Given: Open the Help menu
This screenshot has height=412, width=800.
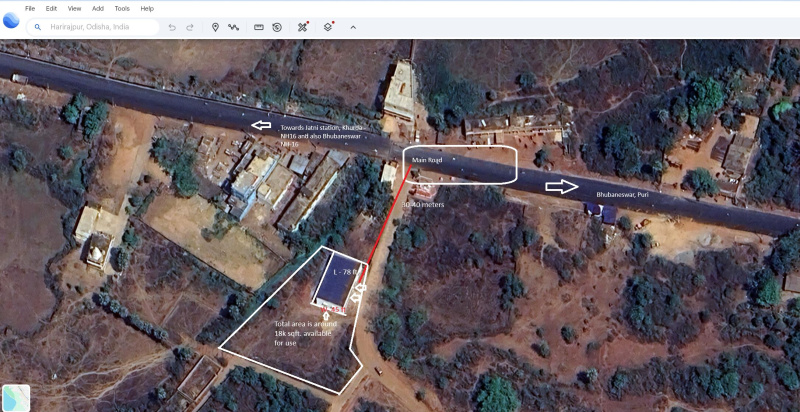Looking at the screenshot, I should (x=147, y=8).
